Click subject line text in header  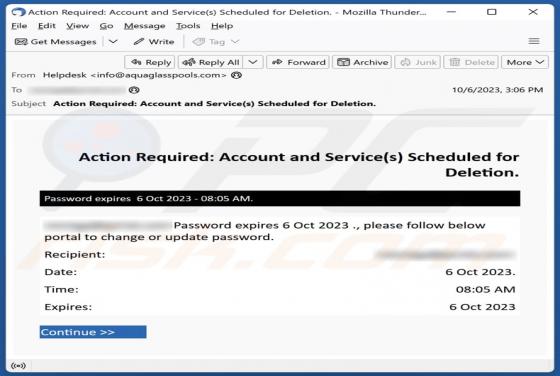(214, 104)
